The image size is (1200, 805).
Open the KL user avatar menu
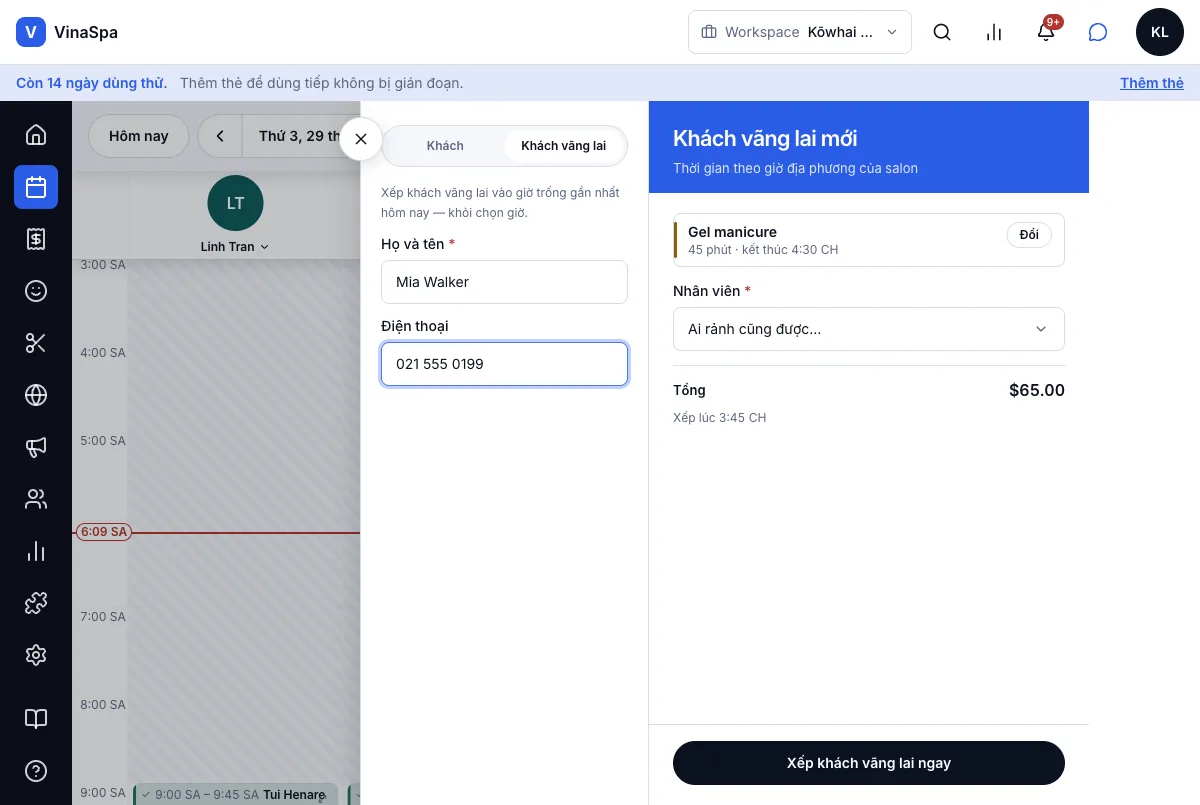1160,32
